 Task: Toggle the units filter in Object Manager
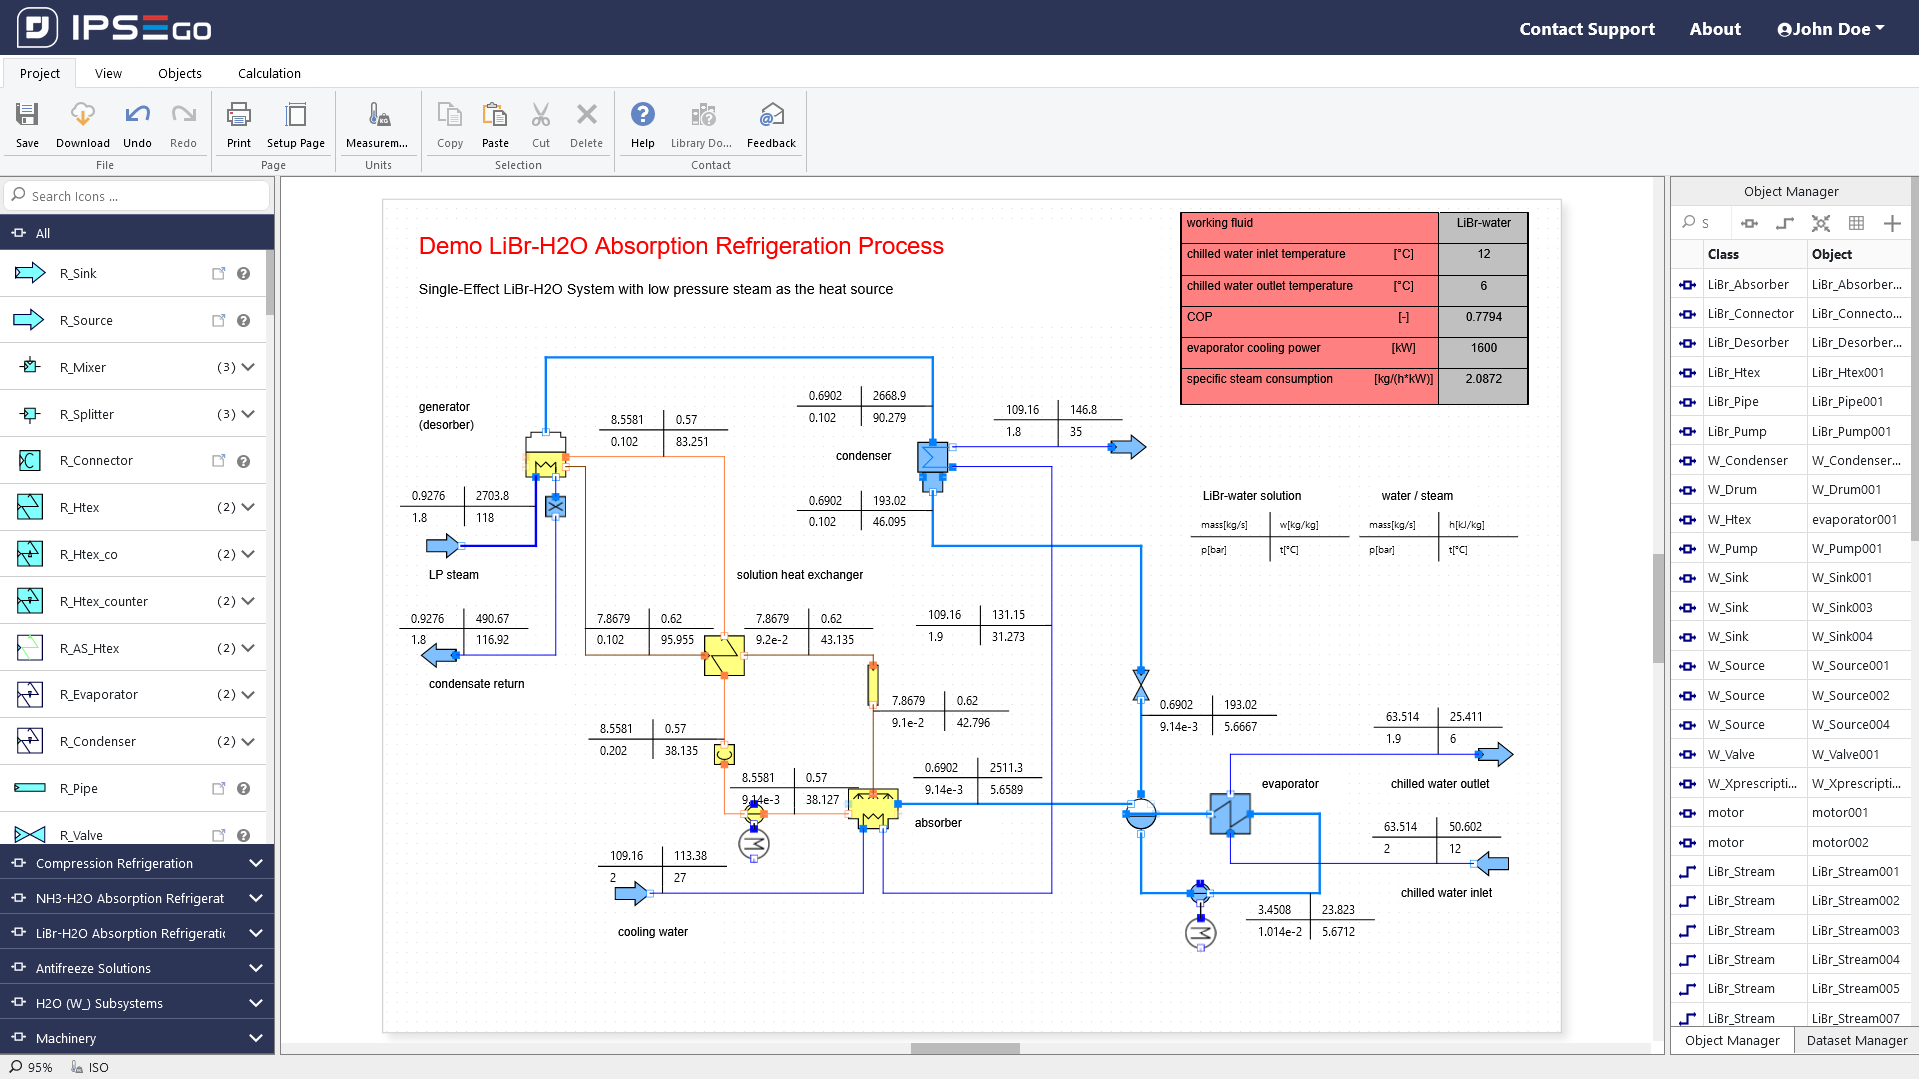tap(1749, 224)
